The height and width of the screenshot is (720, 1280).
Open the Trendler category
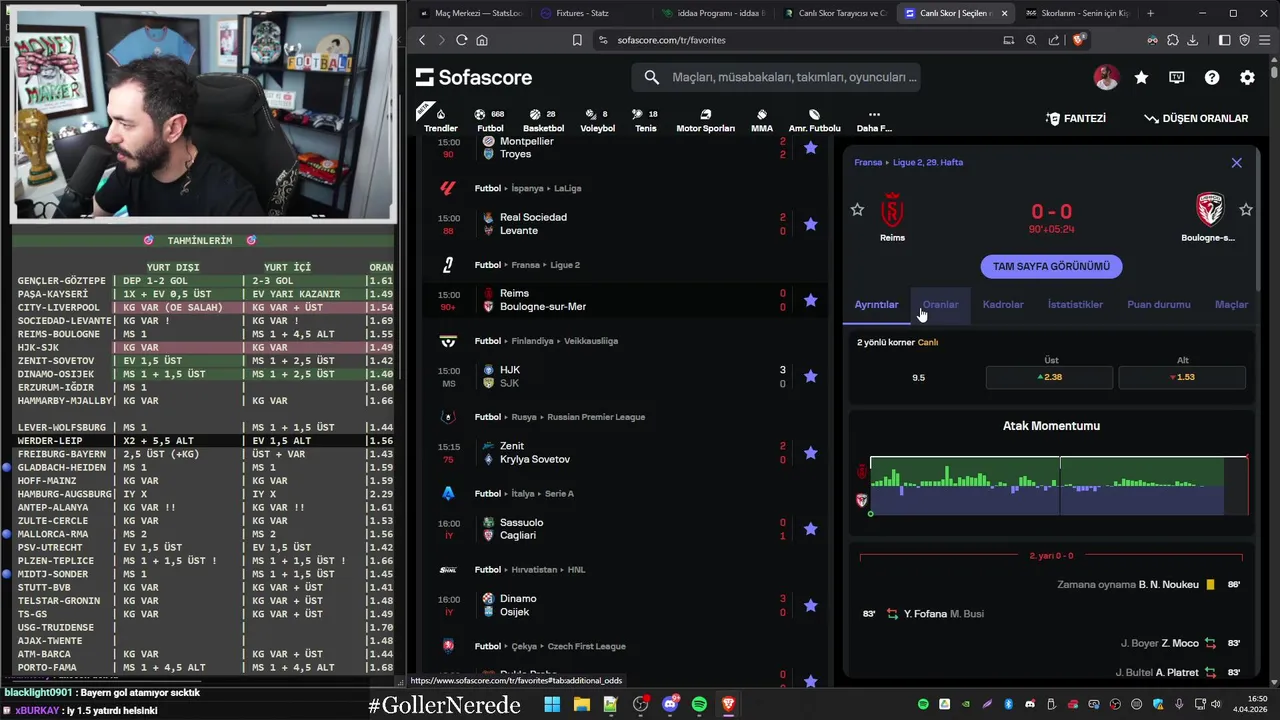[x=440, y=120]
